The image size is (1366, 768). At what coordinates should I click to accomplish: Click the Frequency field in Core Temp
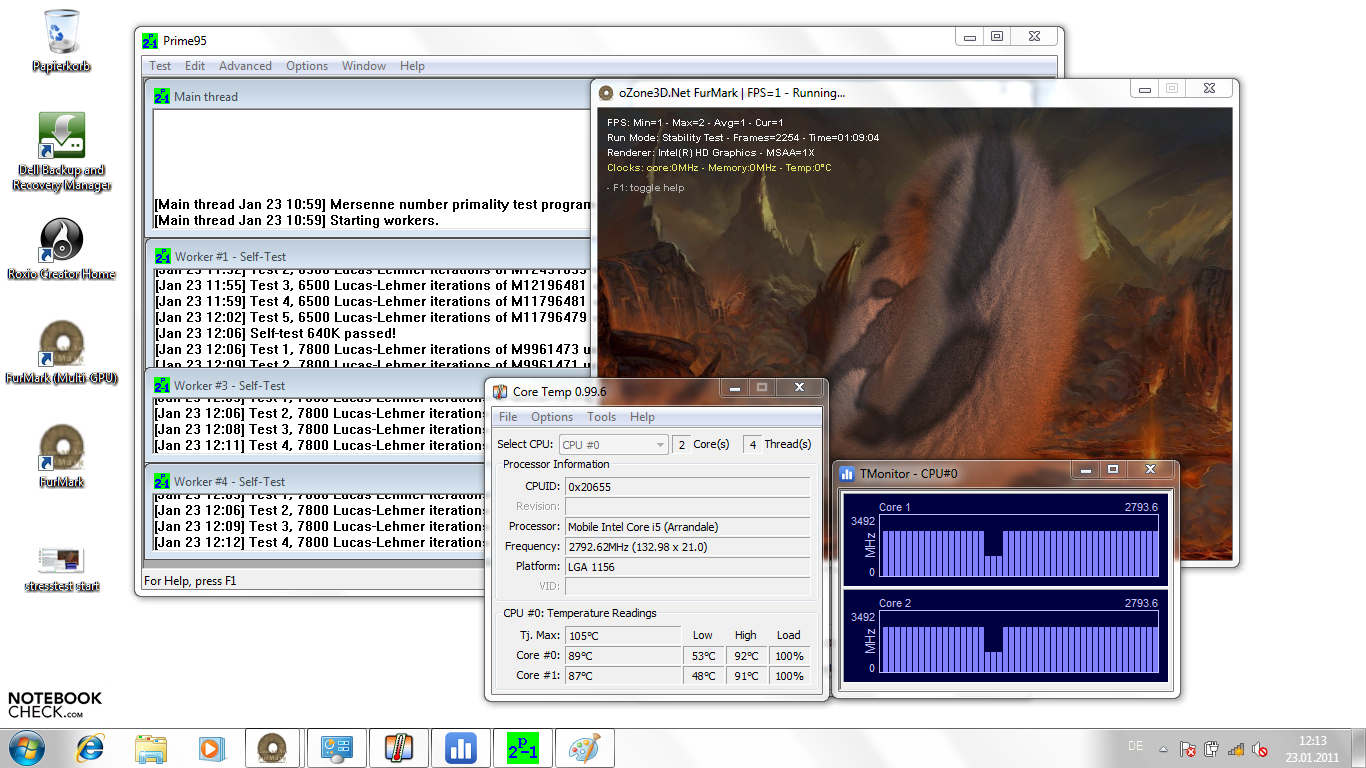click(687, 546)
